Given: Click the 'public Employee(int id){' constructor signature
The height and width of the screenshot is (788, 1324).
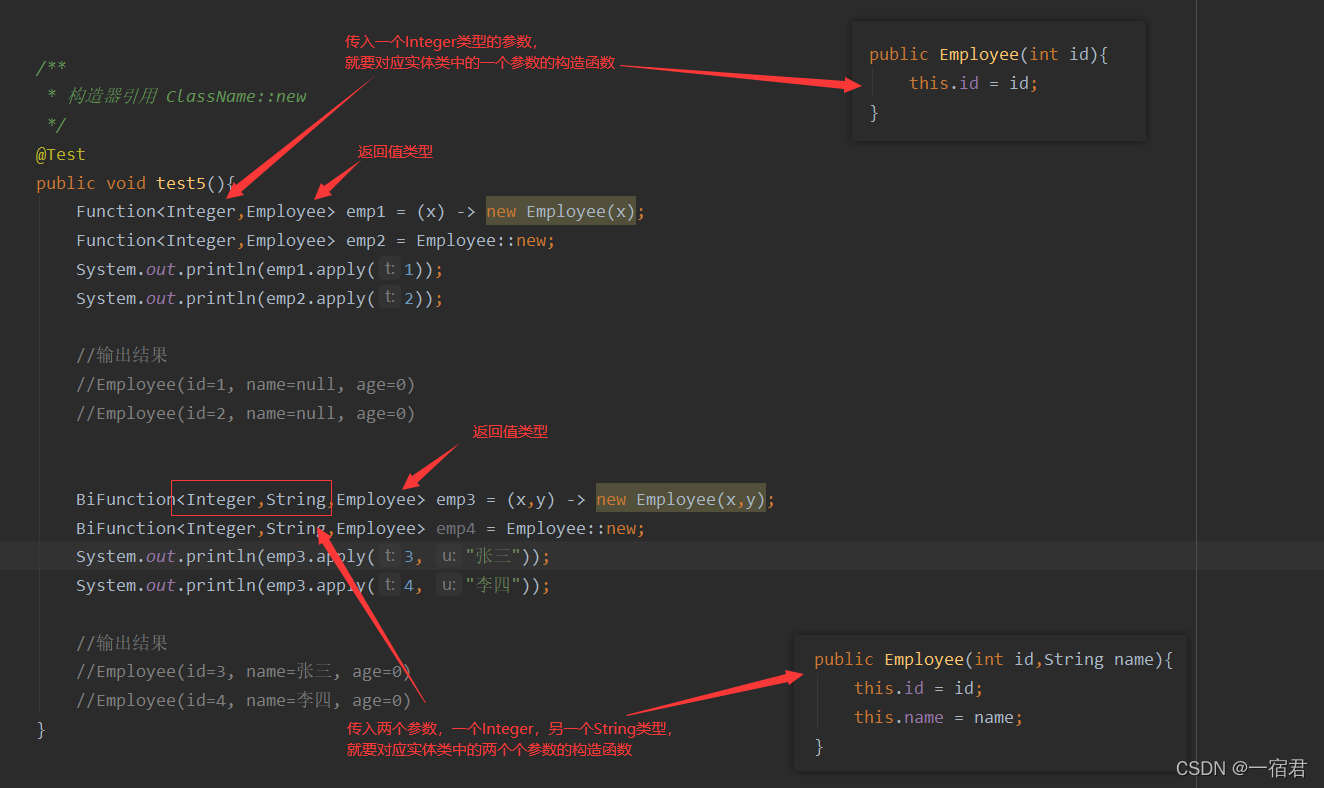Looking at the screenshot, I should click(x=989, y=54).
